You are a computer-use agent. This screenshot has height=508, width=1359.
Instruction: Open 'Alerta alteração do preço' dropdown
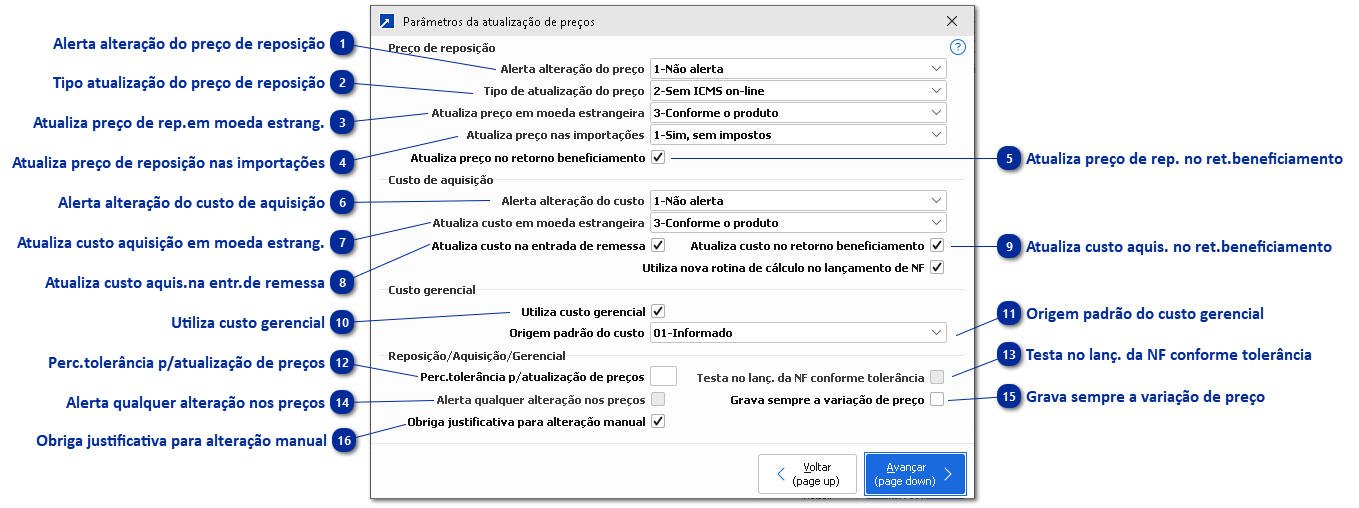click(797, 69)
